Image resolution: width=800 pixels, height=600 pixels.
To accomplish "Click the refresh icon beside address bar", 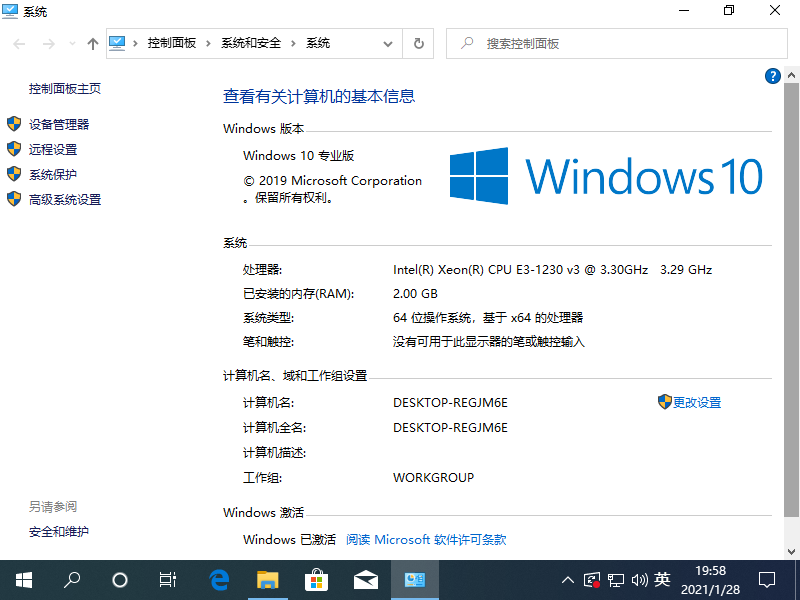I will coord(418,43).
